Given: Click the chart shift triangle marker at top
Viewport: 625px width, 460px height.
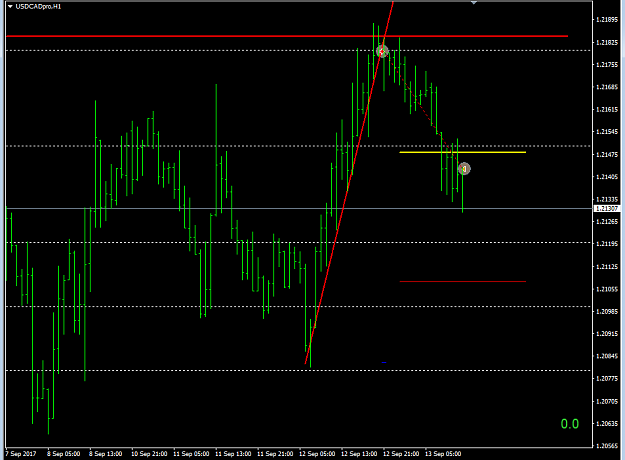Looking at the screenshot, I should click(474, 2).
